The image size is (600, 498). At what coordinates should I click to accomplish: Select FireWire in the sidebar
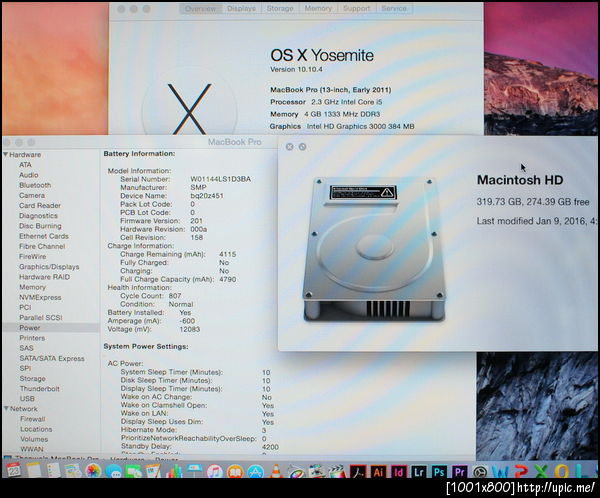coord(33,256)
